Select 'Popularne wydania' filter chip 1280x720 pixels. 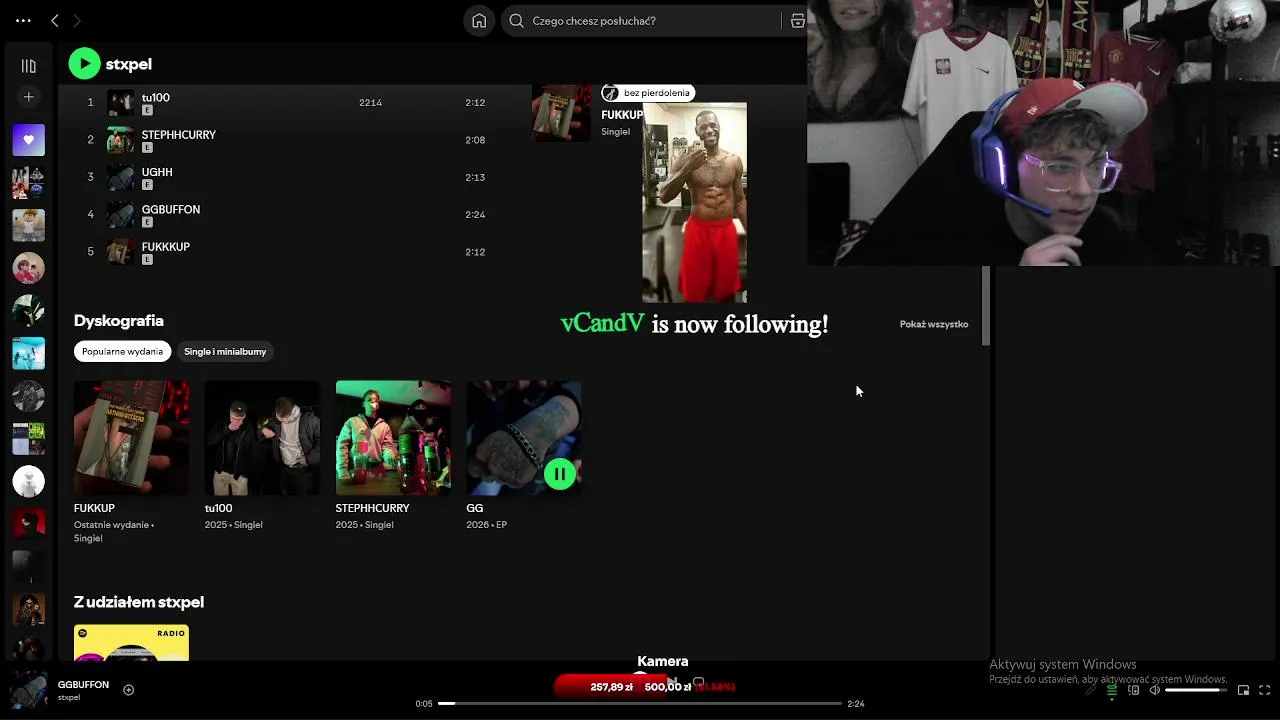point(122,352)
